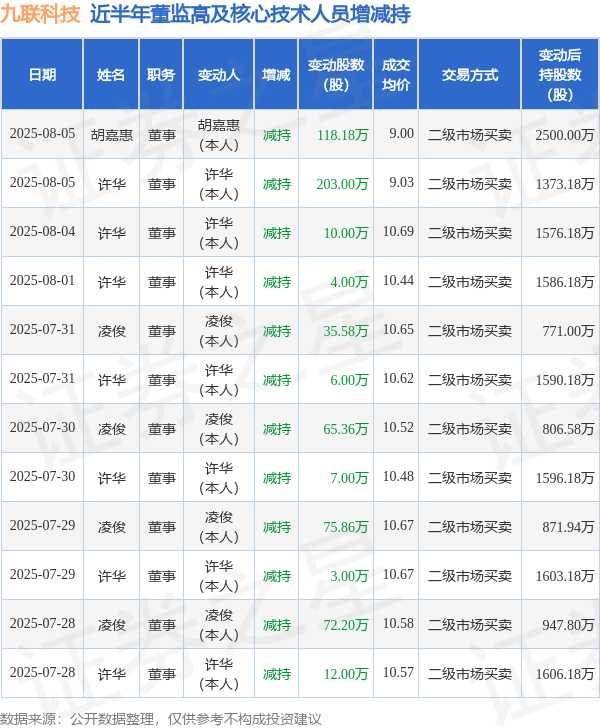Image resolution: width=600 pixels, height=728 pixels.
Task: Click the price cell 10.44
Action: 398,281
